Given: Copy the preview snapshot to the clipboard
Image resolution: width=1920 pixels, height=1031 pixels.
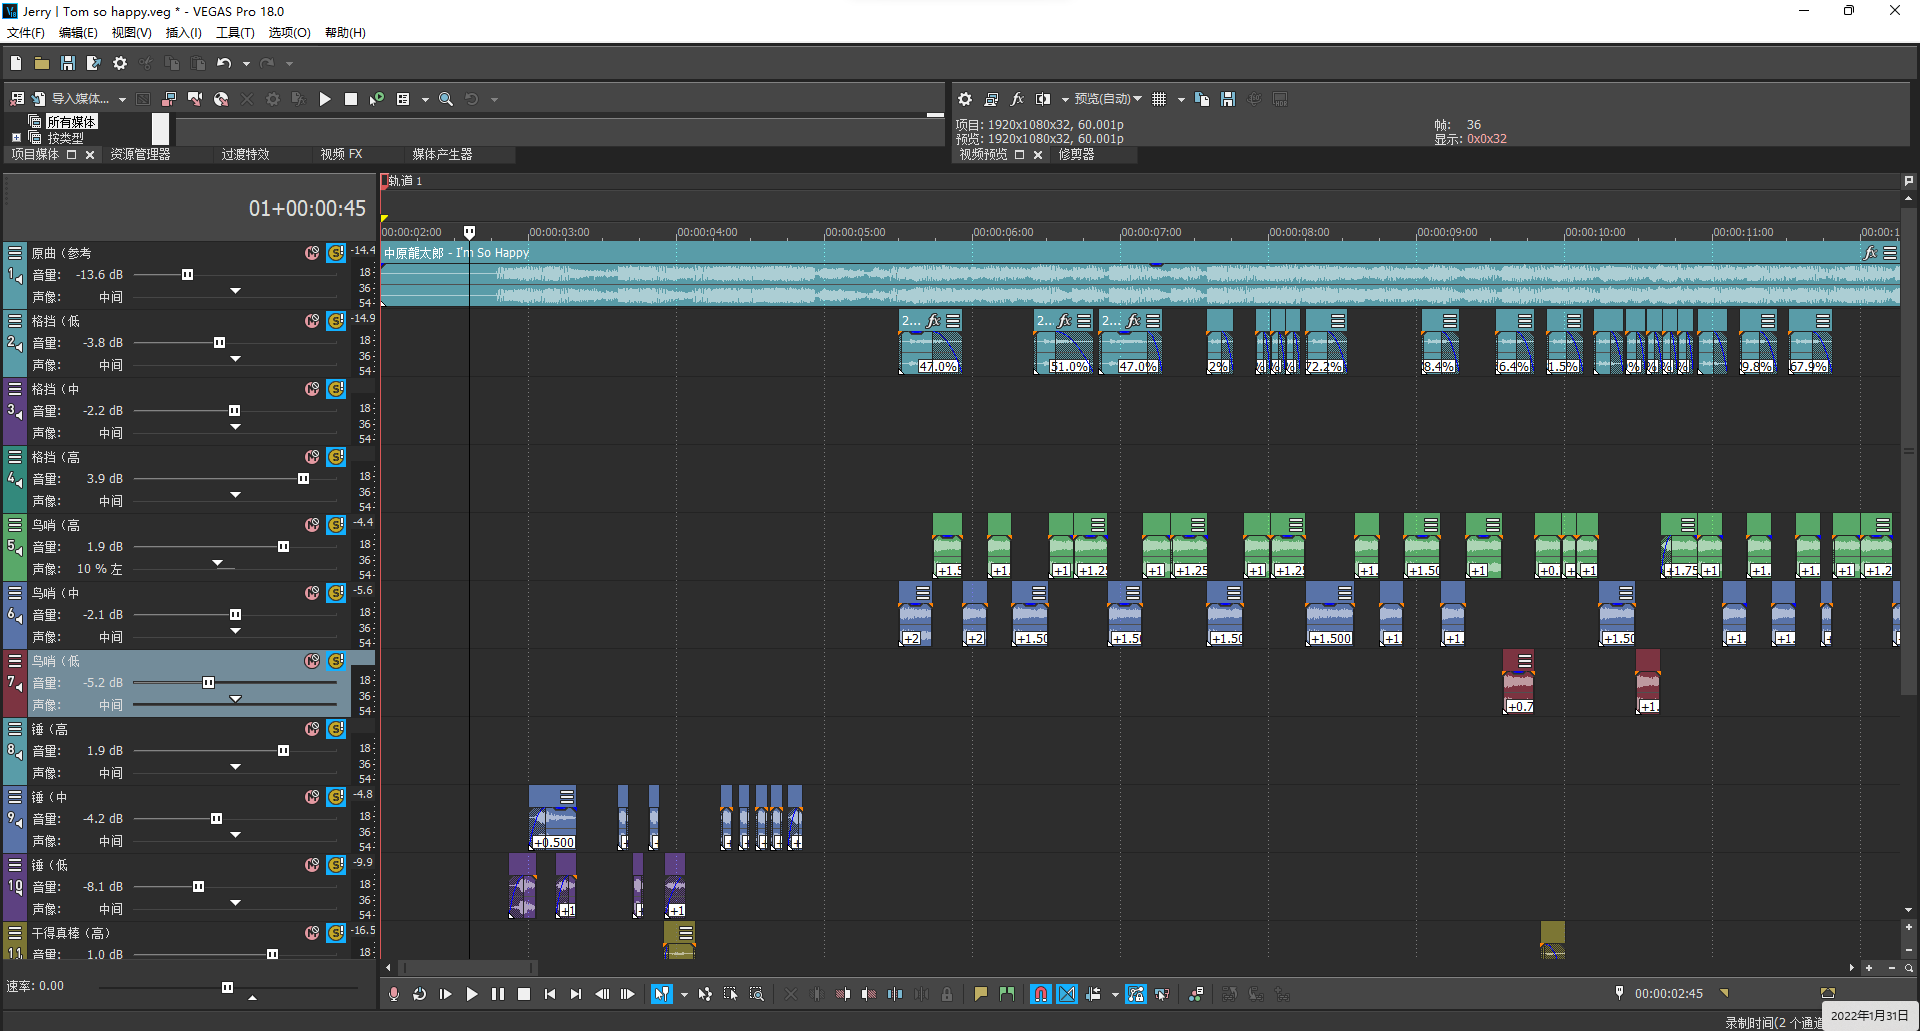Looking at the screenshot, I should click(x=1202, y=99).
